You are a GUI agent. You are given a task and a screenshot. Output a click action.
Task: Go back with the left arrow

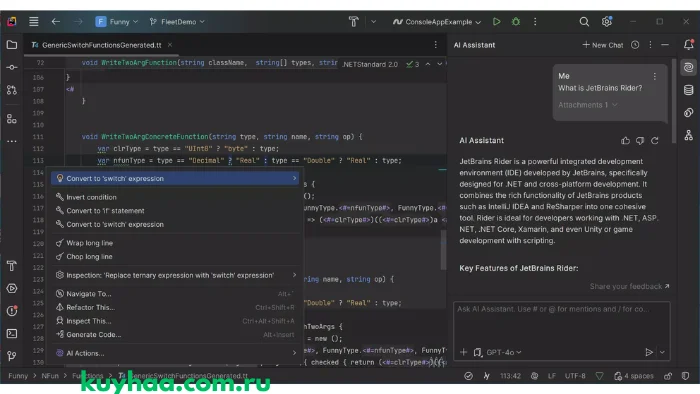[x=56, y=21]
